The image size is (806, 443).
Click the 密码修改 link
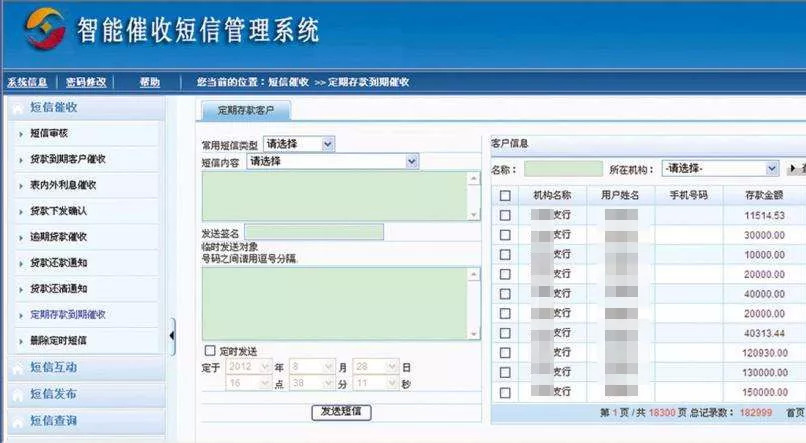click(86, 82)
